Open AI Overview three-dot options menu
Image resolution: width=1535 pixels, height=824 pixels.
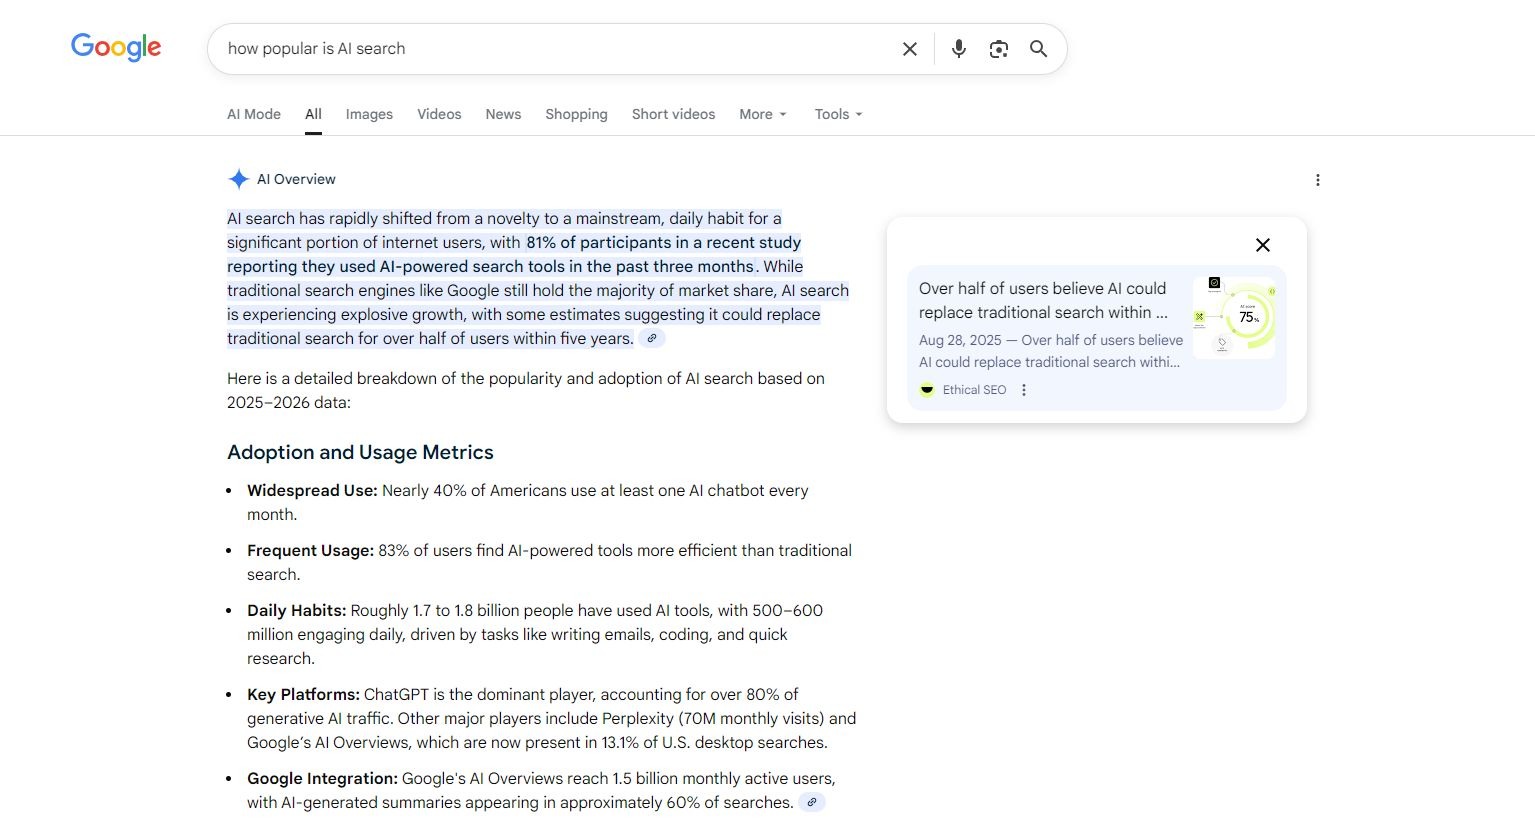(1317, 180)
